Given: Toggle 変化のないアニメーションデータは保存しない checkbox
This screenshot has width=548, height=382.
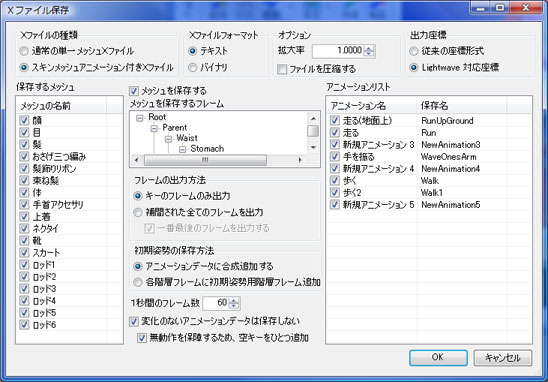Looking at the screenshot, I should (134, 321).
